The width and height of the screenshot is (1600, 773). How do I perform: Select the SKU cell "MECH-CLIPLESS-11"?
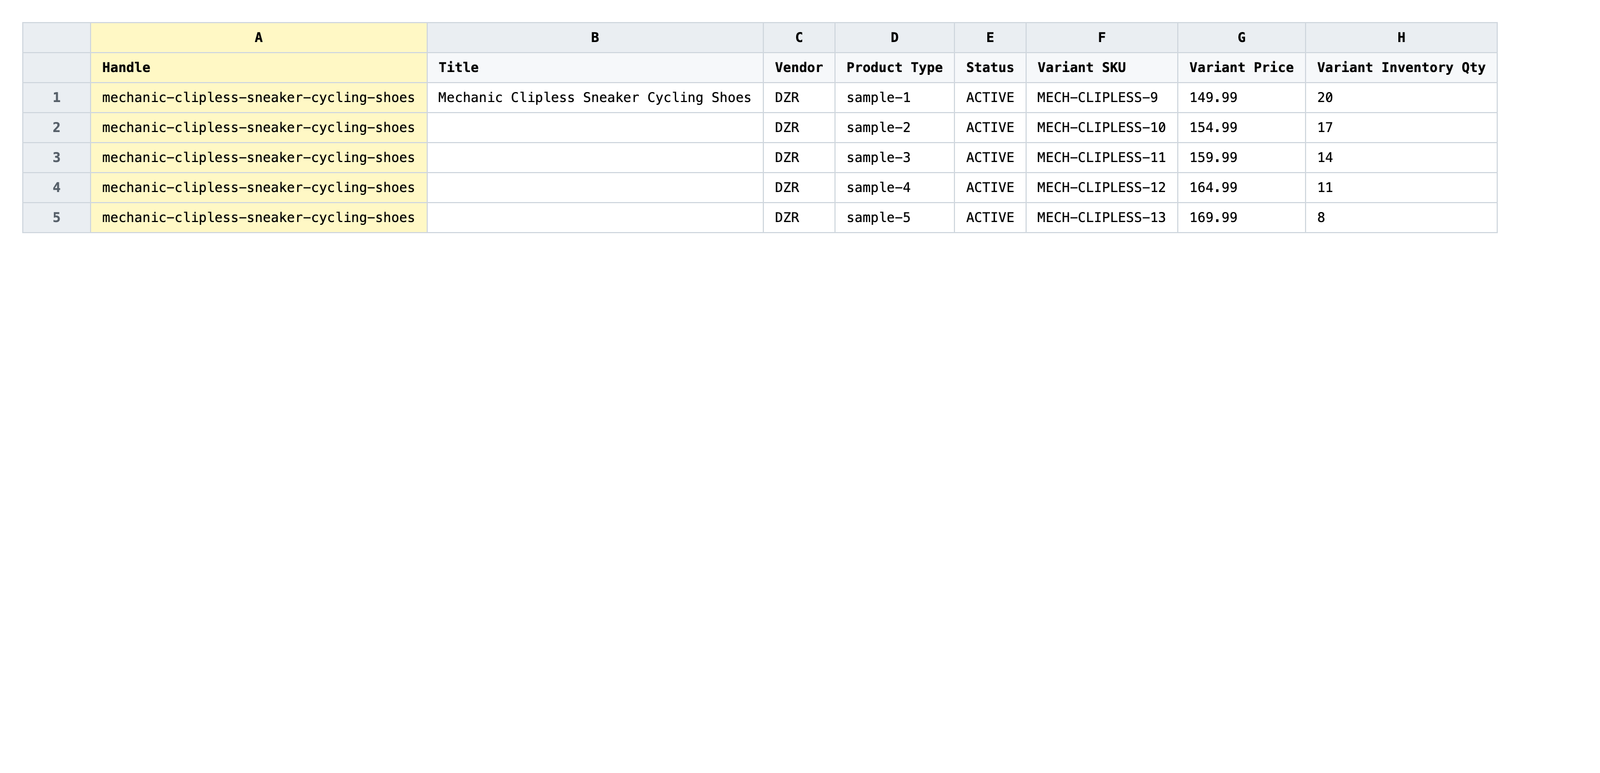pos(1102,158)
